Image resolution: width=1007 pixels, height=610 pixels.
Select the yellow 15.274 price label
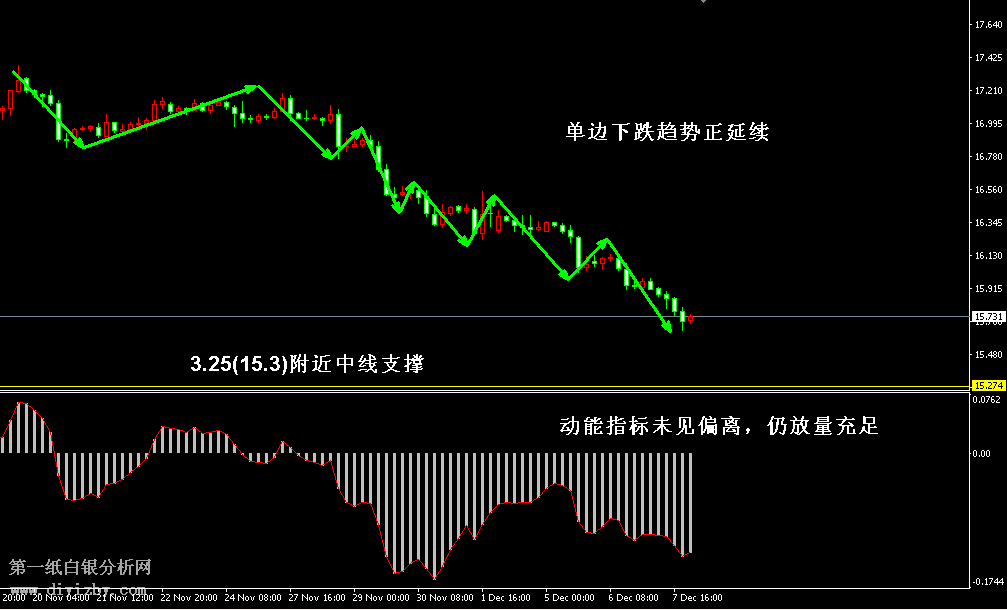pos(986,385)
